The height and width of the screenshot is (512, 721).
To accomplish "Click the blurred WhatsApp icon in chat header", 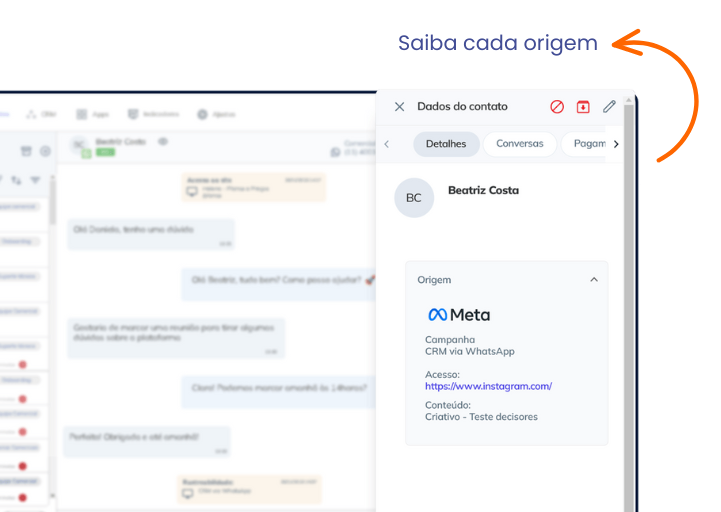I will 336,152.
